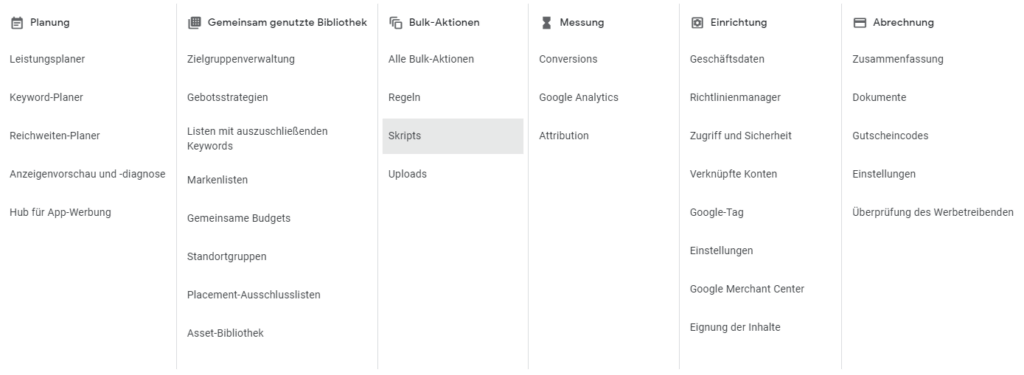Screen dimensions: 1024x375
Task: Click the Planung calendar icon
Action: pos(17,23)
